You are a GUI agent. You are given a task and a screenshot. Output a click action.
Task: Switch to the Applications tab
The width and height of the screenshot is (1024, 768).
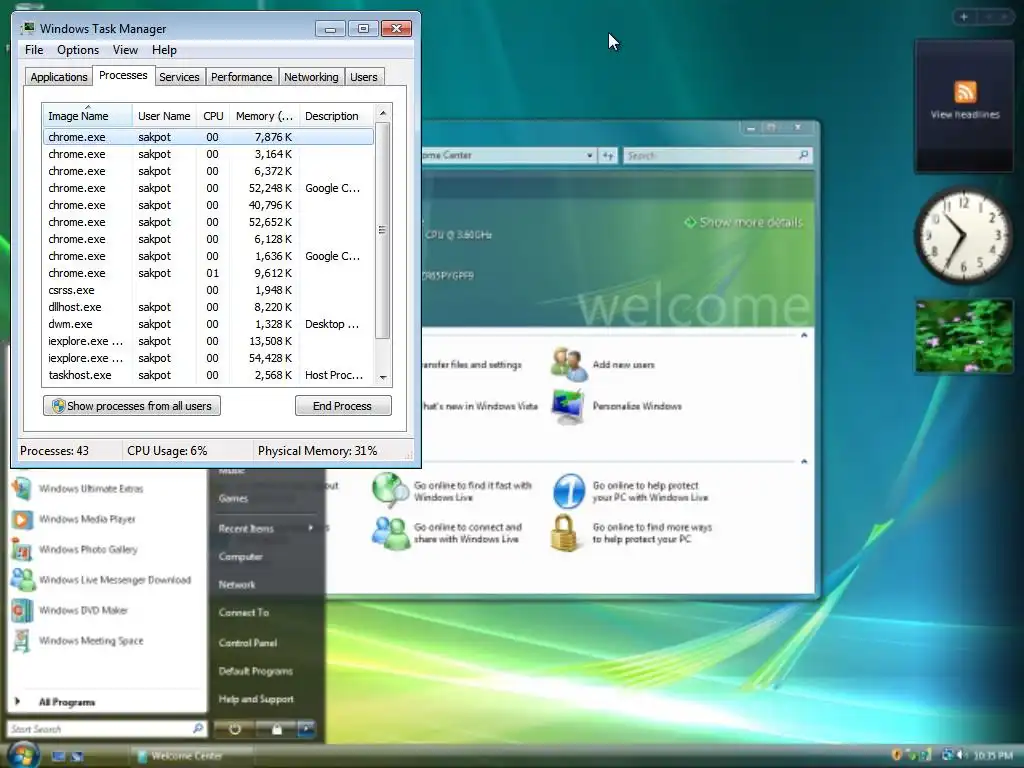click(x=59, y=77)
